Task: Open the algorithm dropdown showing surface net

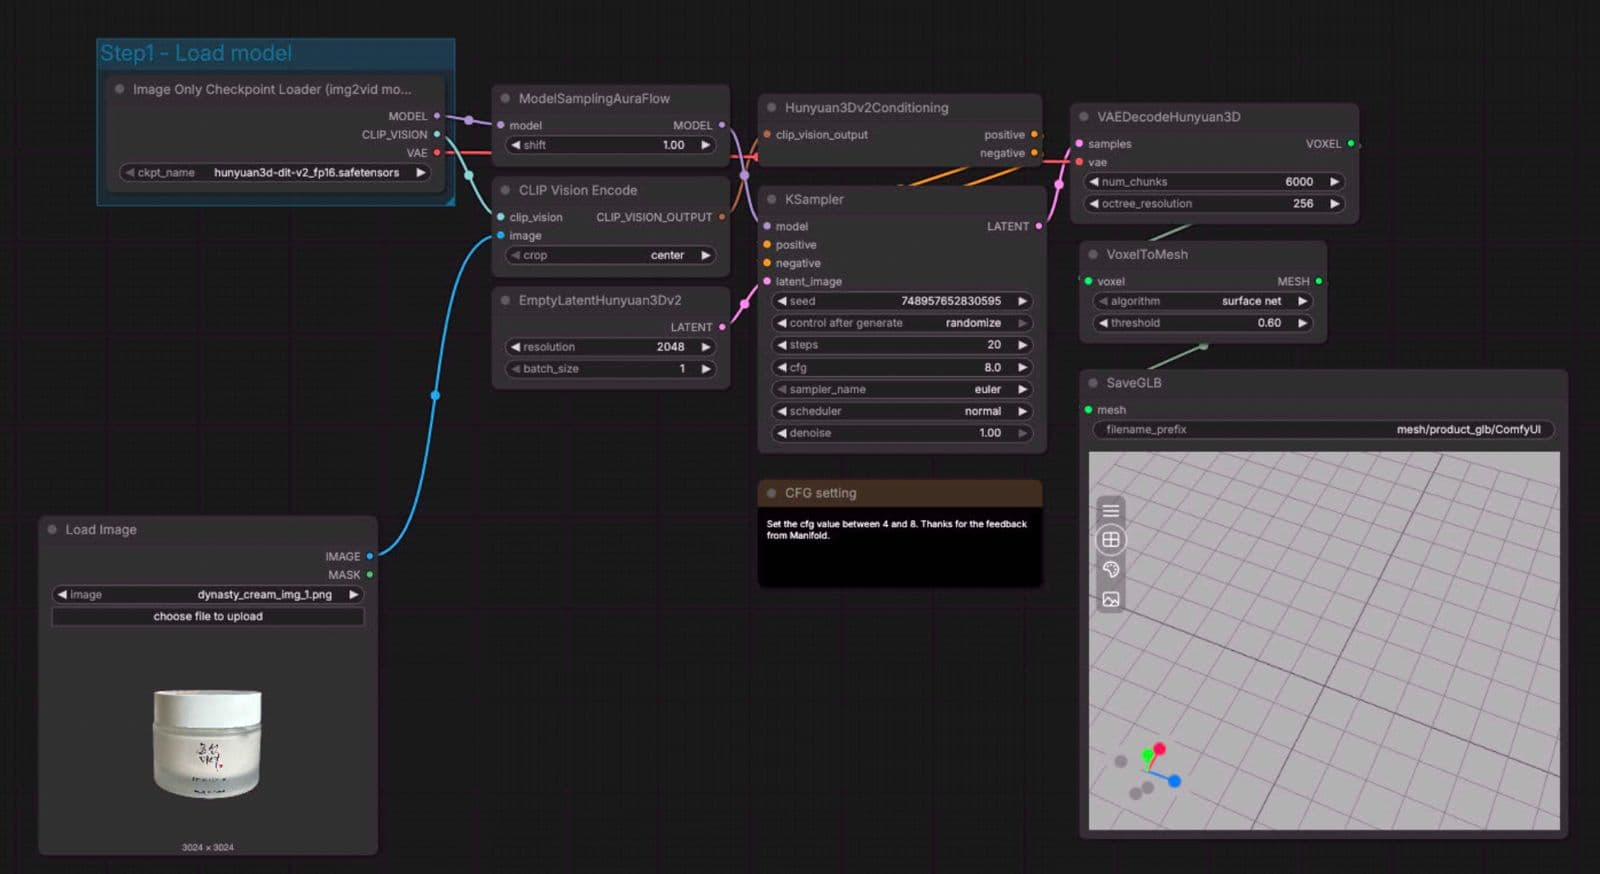Action: pyautogui.click(x=1203, y=301)
